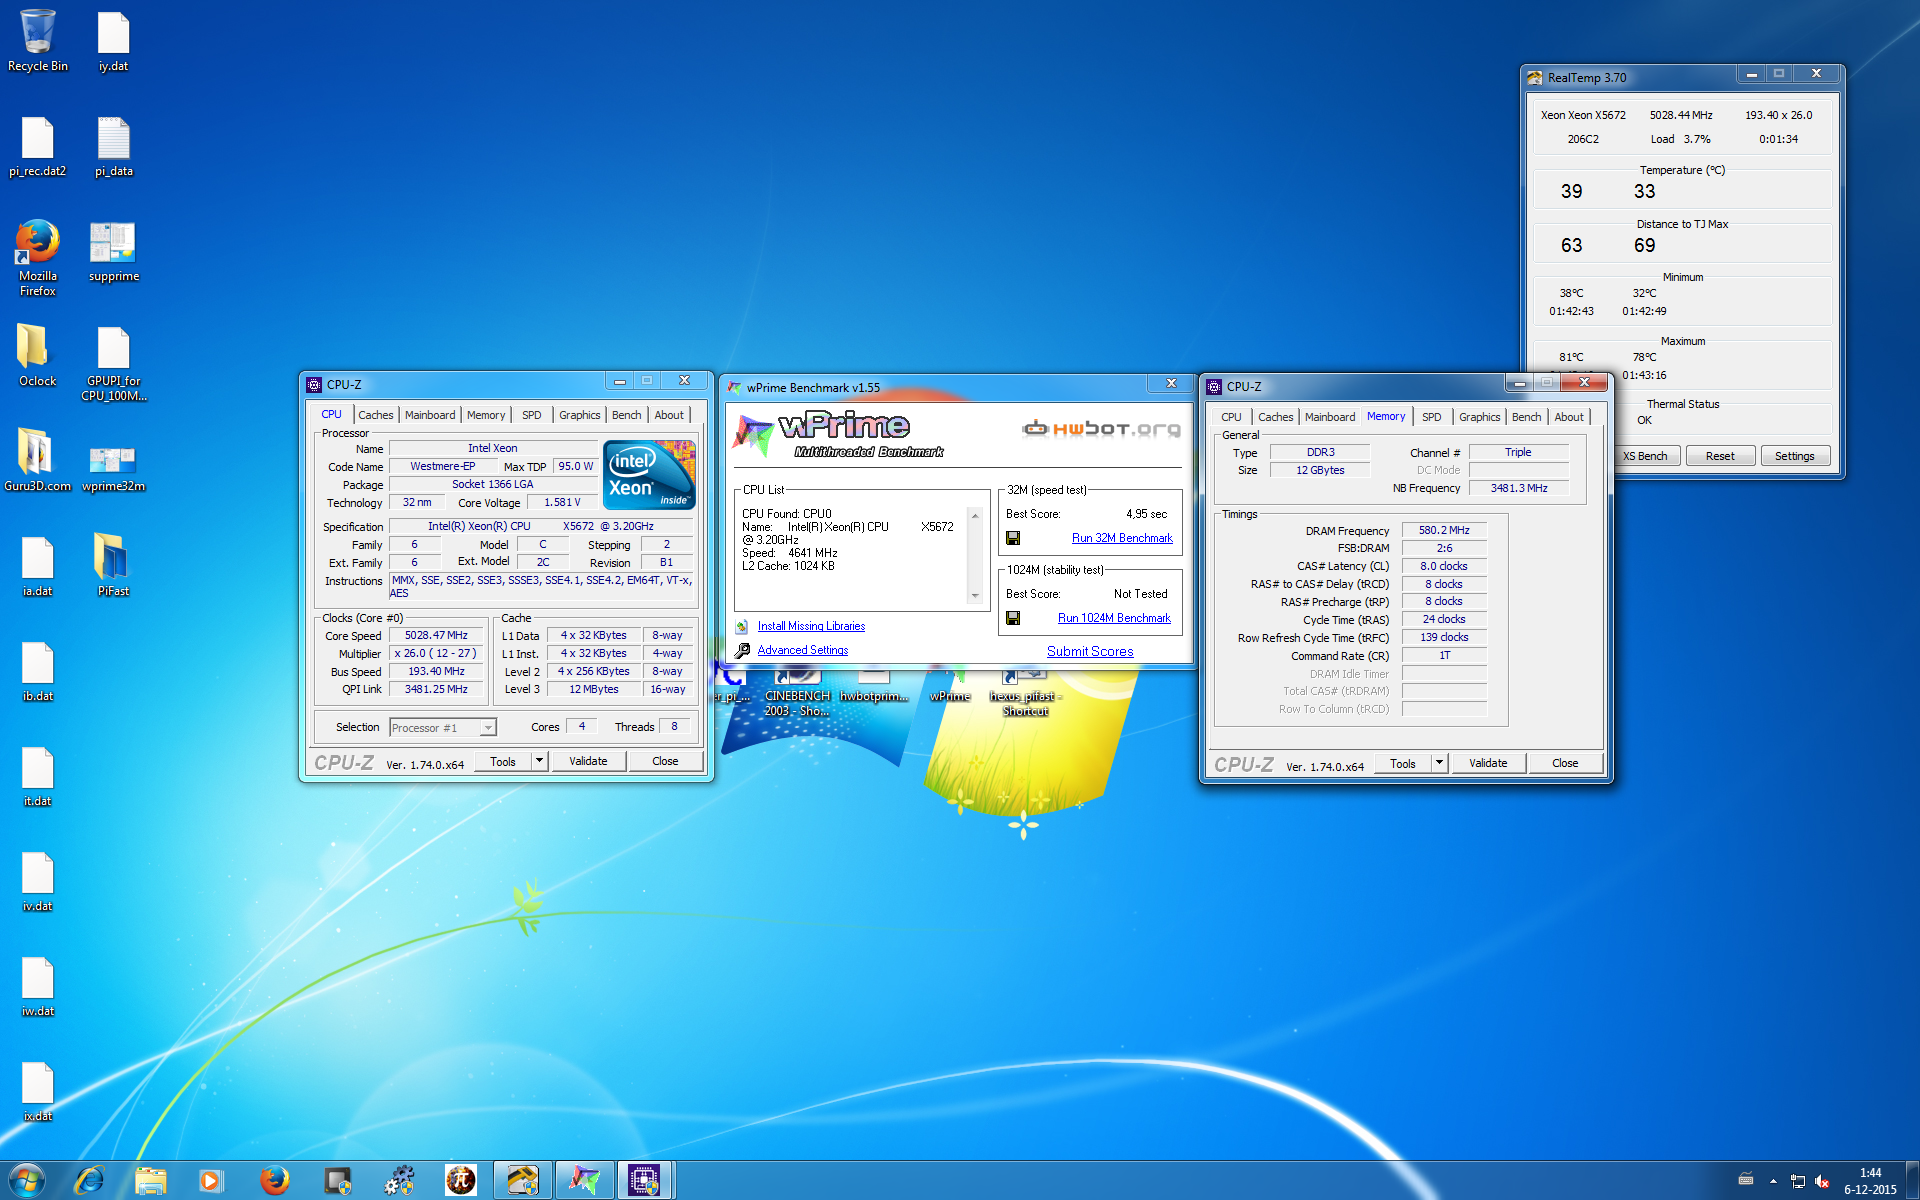
Task: Open the CPU tab in right CPU-Z
Action: (x=1231, y=417)
